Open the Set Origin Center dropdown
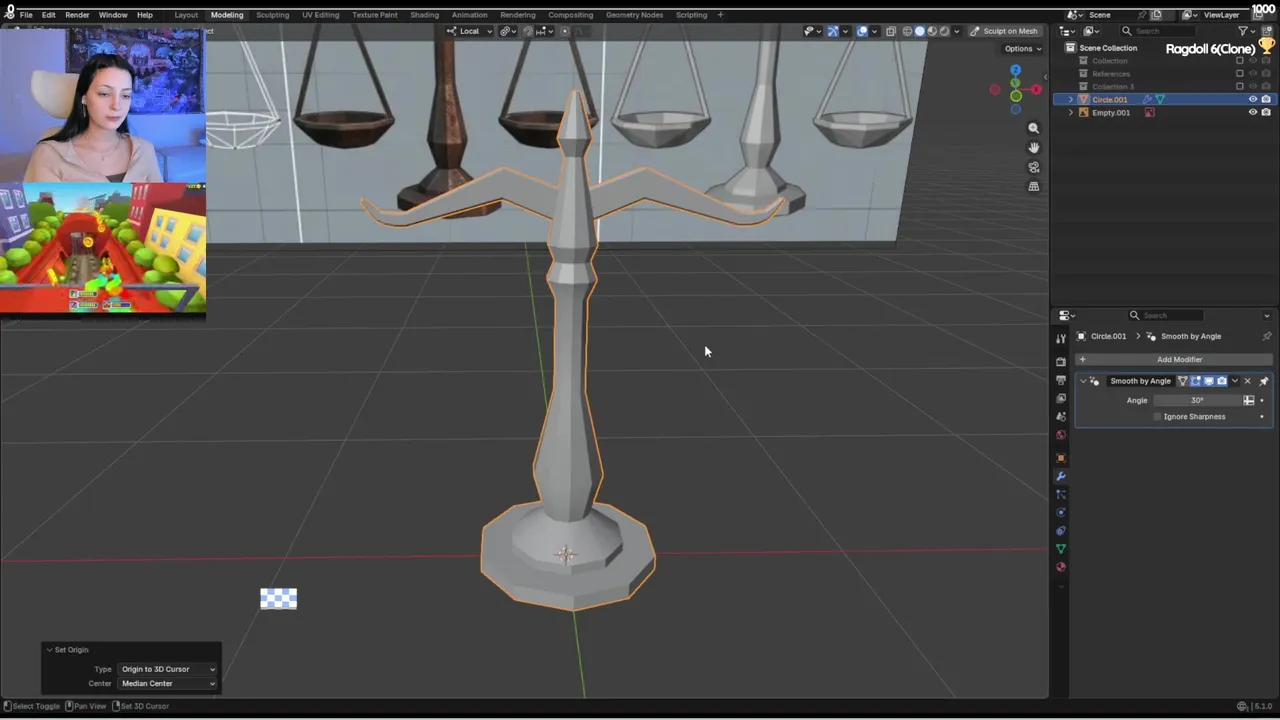This screenshot has width=1280, height=720. point(168,683)
